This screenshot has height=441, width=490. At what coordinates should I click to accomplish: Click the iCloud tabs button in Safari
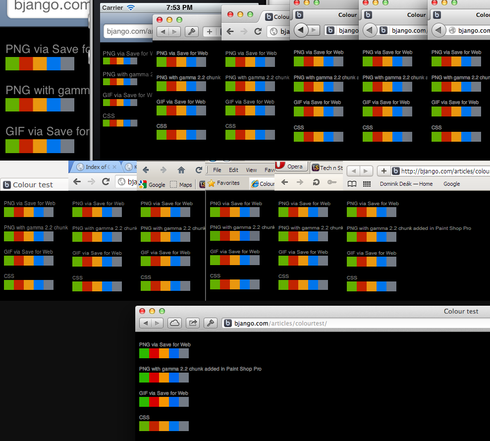(175, 323)
